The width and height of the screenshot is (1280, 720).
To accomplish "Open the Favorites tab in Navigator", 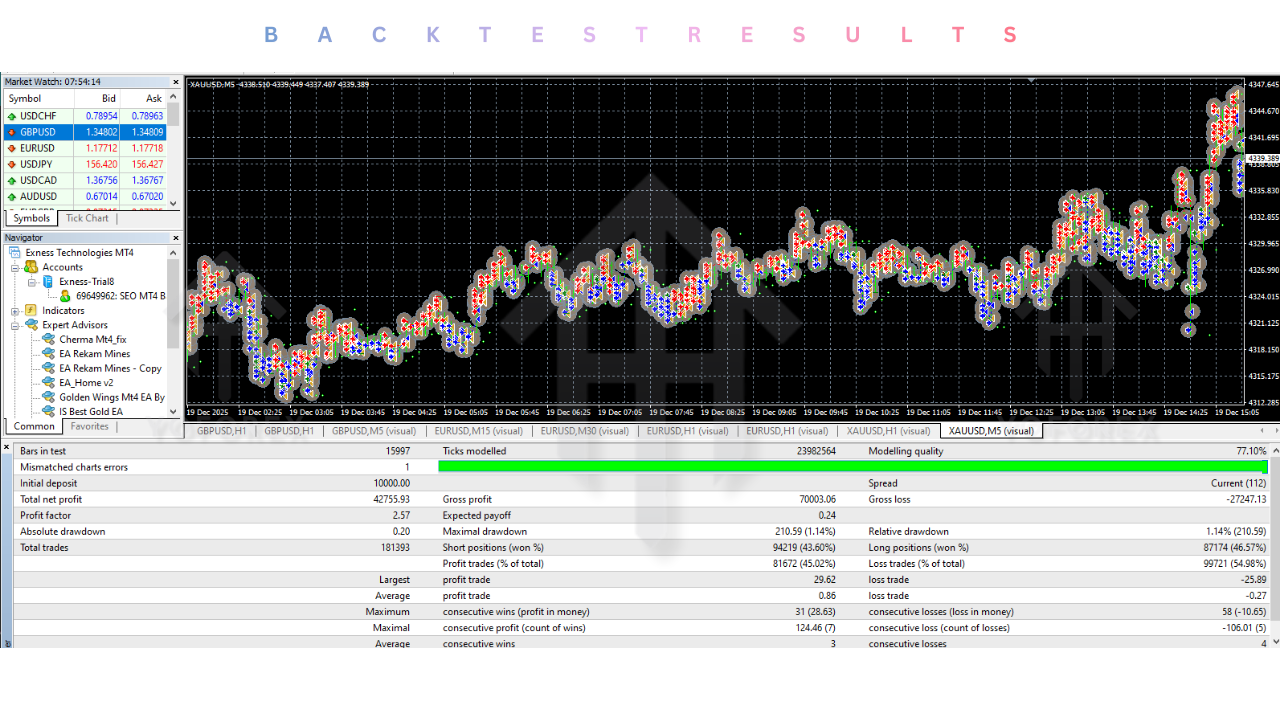I will [x=89, y=426].
